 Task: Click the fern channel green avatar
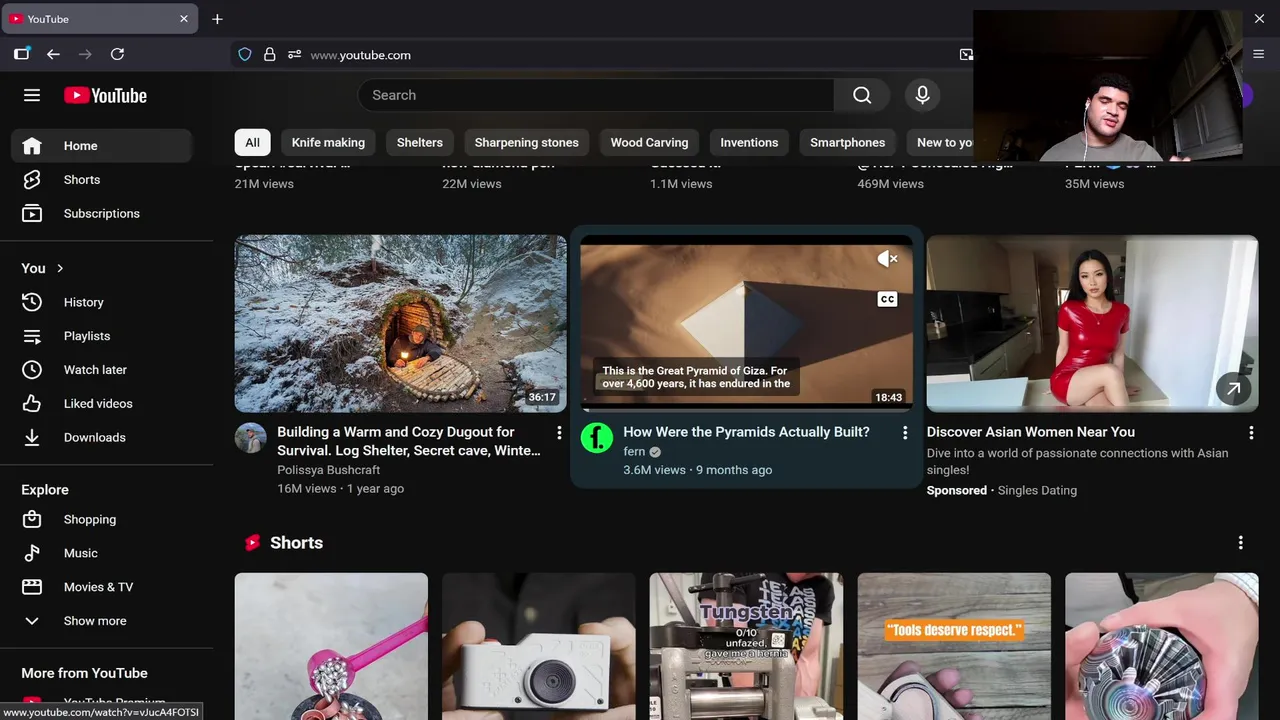(x=597, y=438)
